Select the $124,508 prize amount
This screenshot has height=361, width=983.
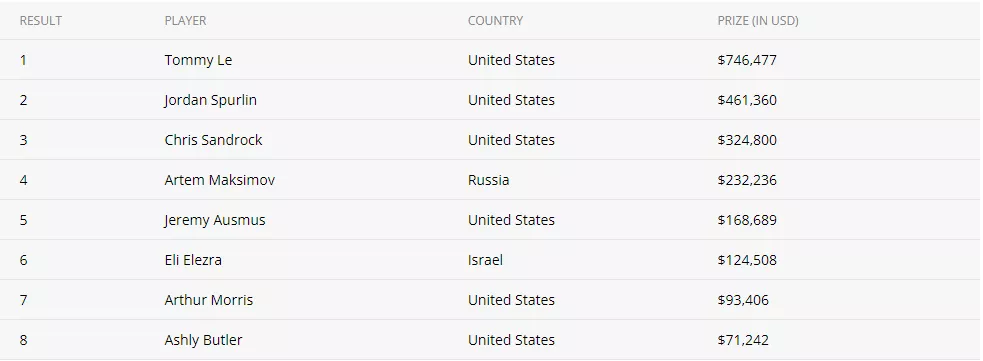(747, 260)
